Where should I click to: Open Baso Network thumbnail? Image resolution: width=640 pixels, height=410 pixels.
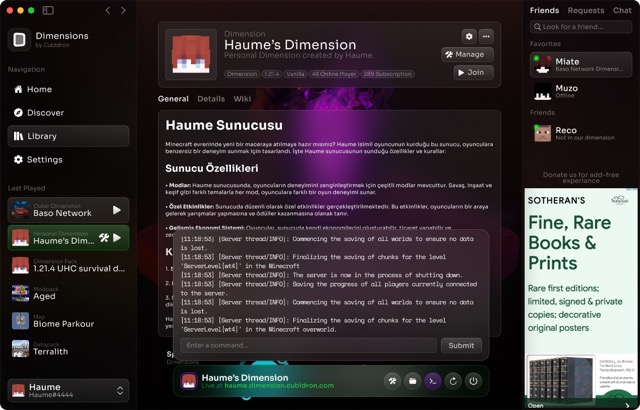pos(20,210)
